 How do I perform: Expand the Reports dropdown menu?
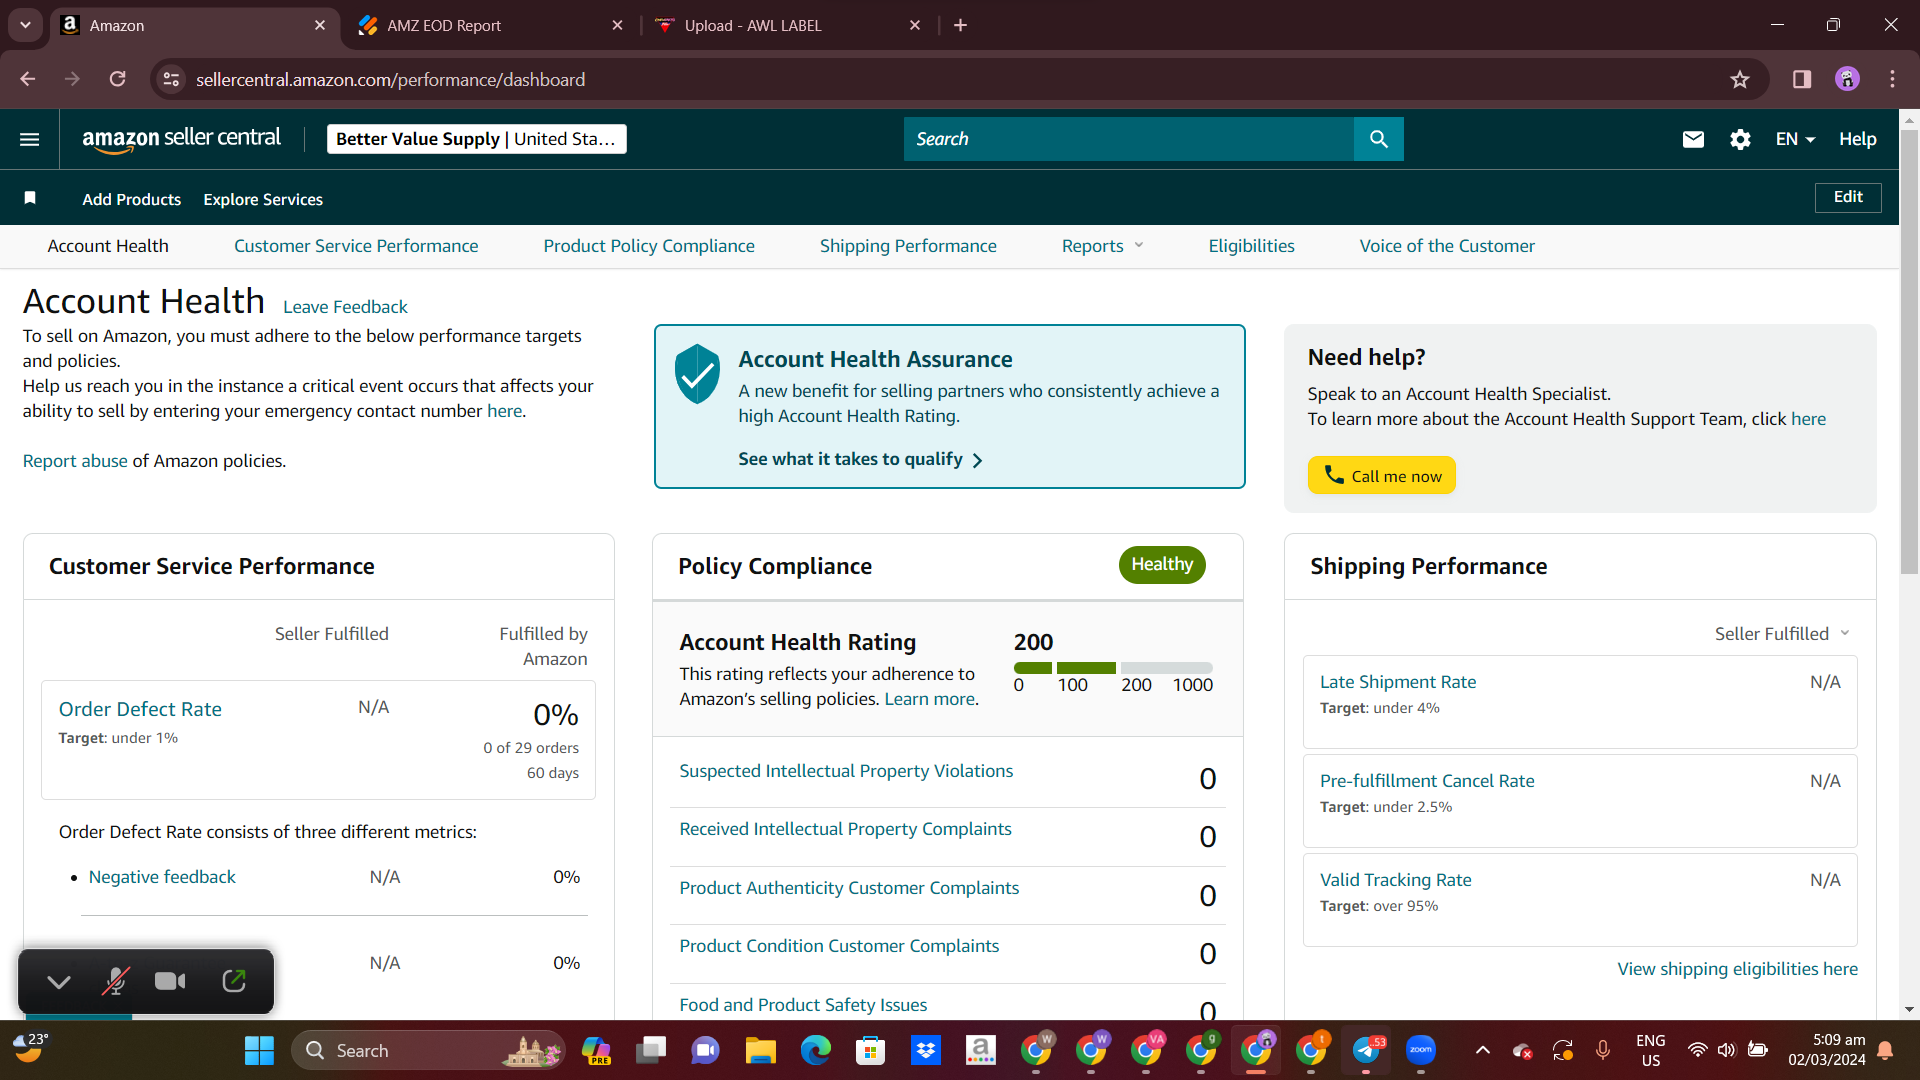1102,246
